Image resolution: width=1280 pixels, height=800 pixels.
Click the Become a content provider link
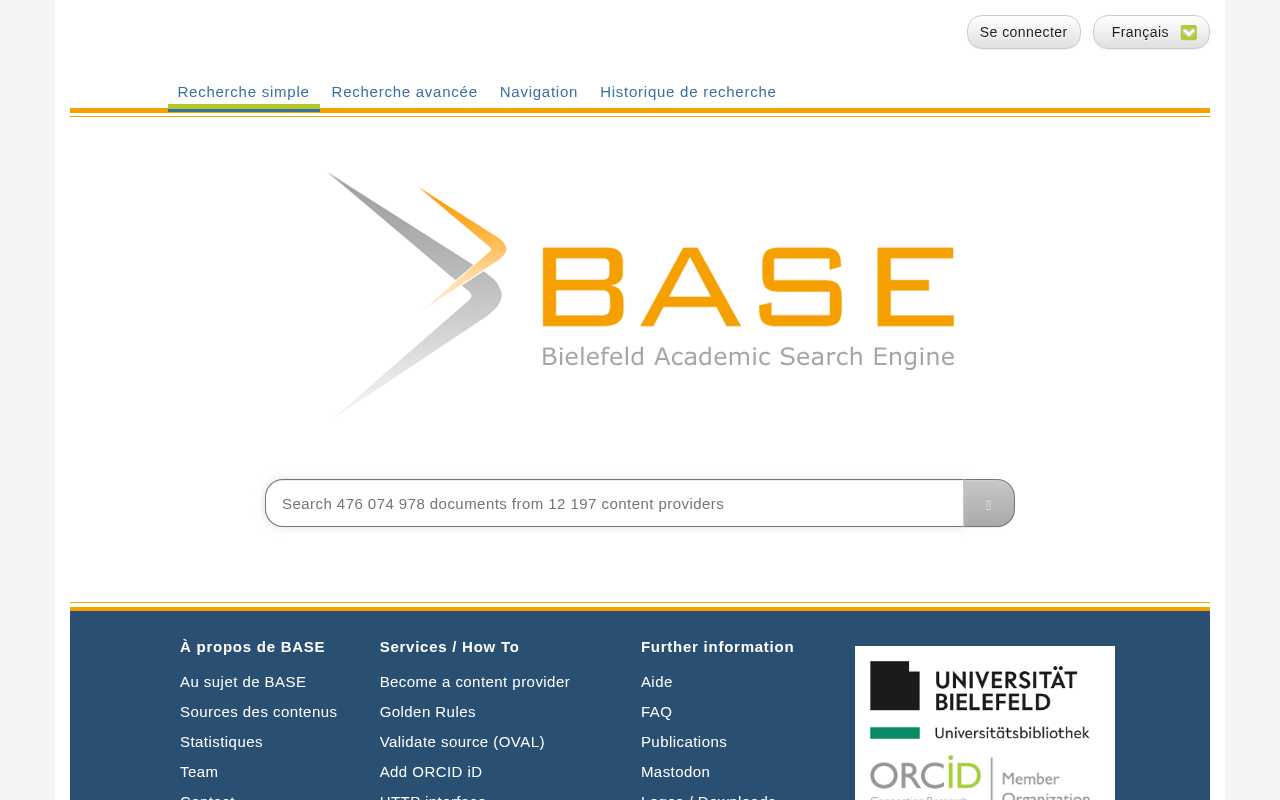click(474, 681)
